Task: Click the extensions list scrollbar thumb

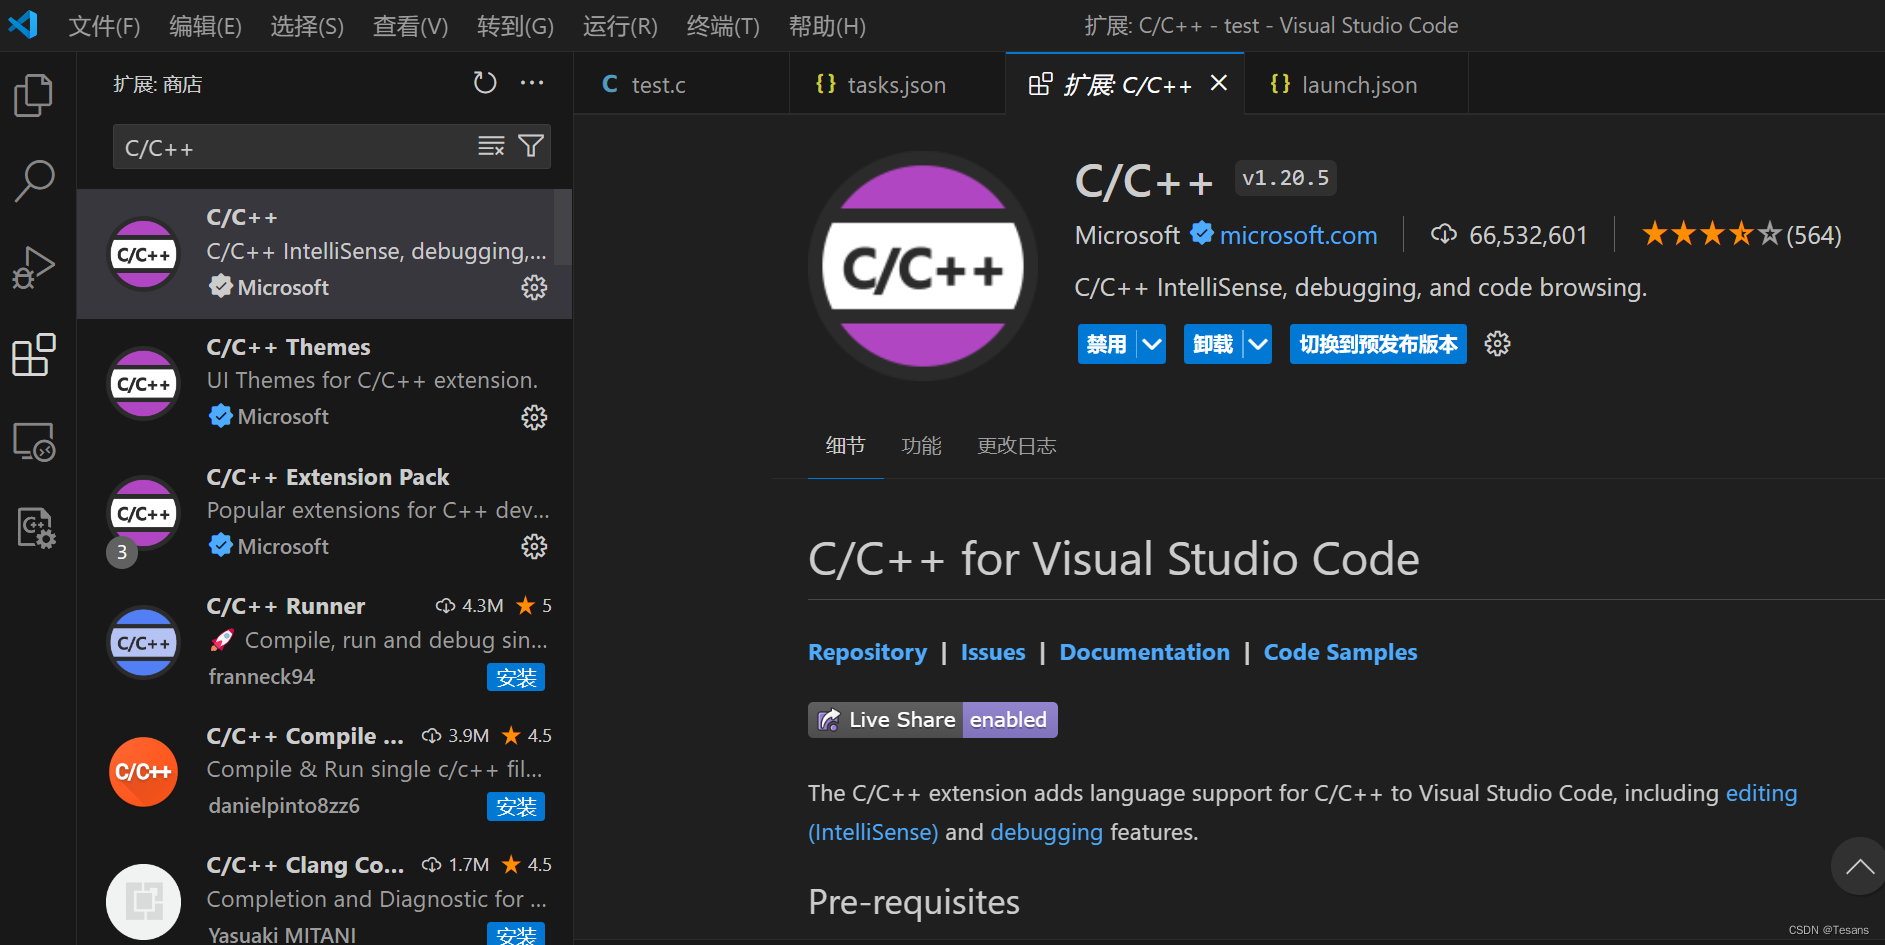Action: [563, 227]
